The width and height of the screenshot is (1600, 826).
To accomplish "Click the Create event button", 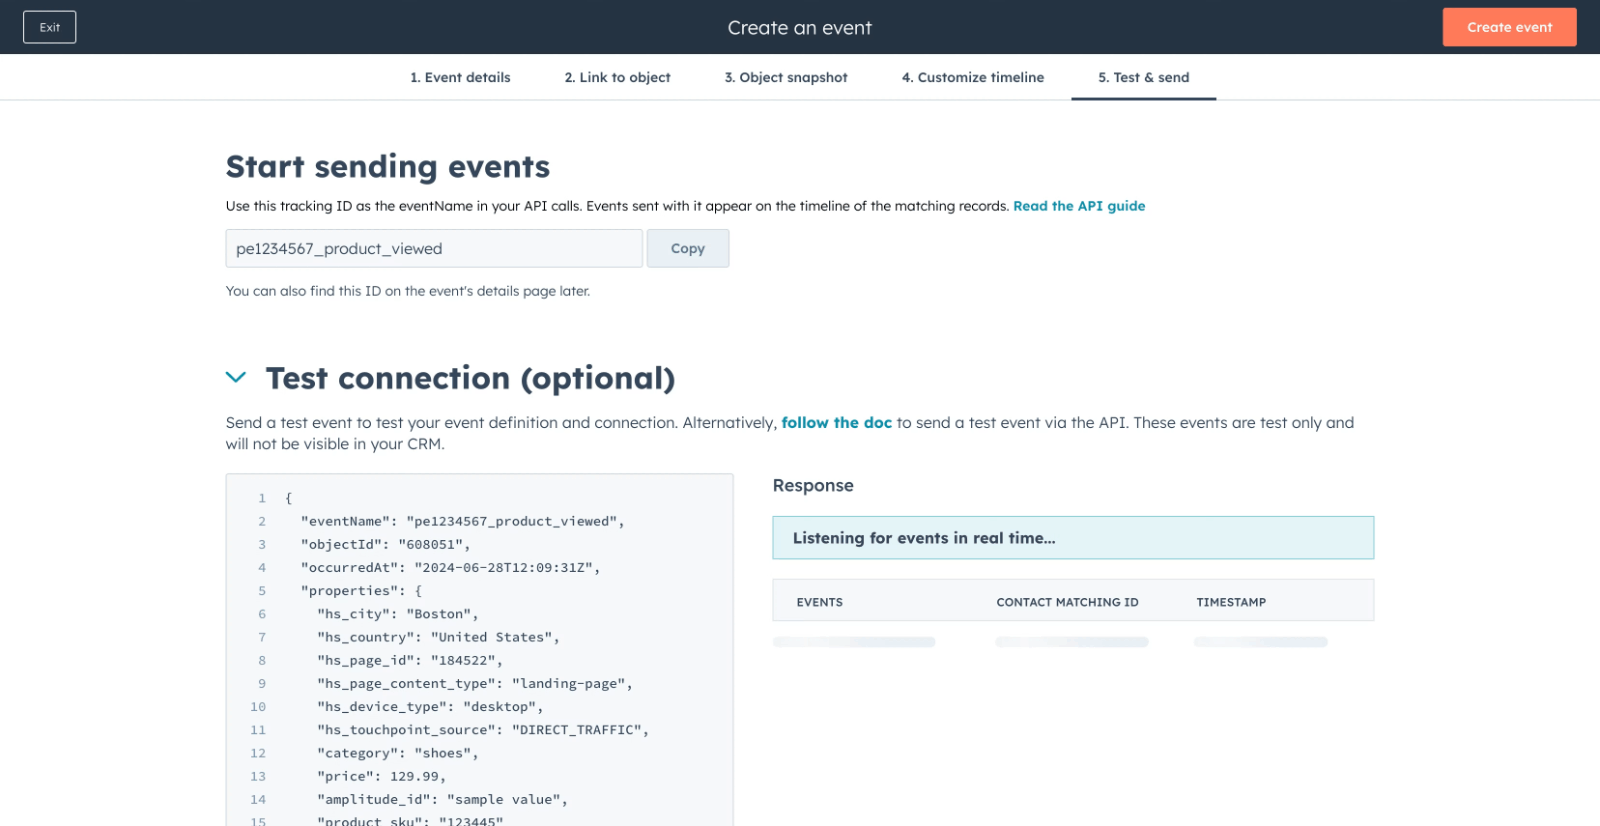I will [1509, 27].
